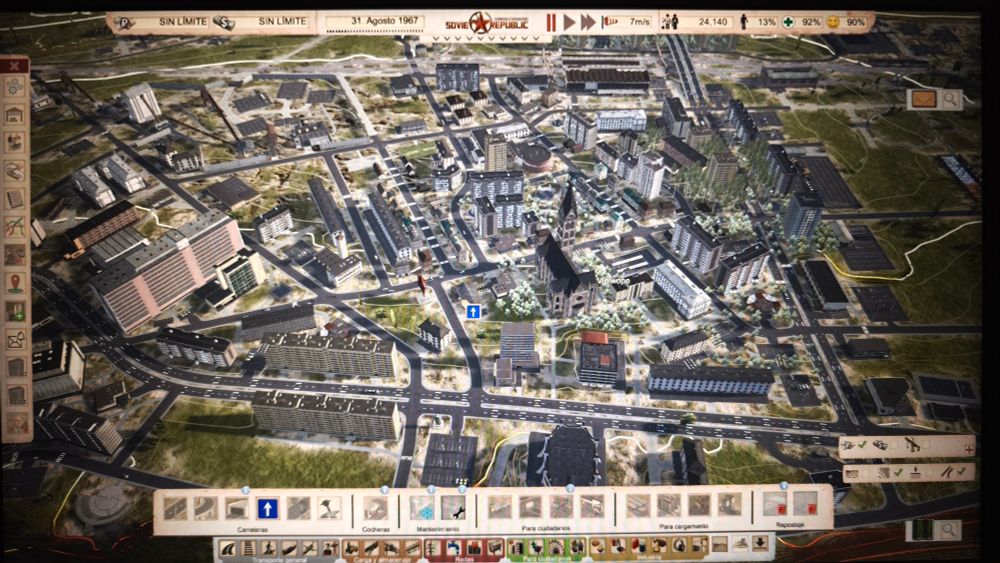Open info badge above Repostaje group
This screenshot has height=563, width=1000.
pyautogui.click(x=784, y=486)
